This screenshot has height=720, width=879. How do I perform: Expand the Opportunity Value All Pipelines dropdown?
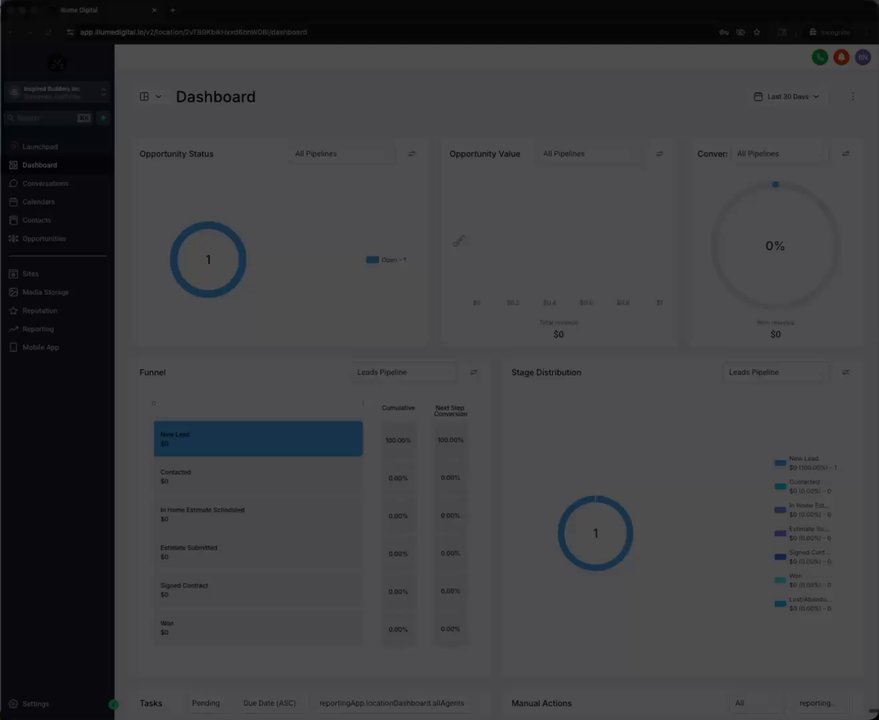[x=589, y=154]
